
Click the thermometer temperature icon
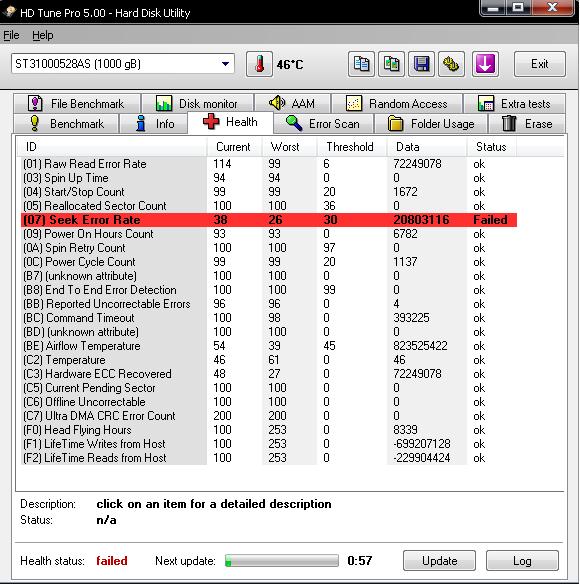tap(259, 64)
